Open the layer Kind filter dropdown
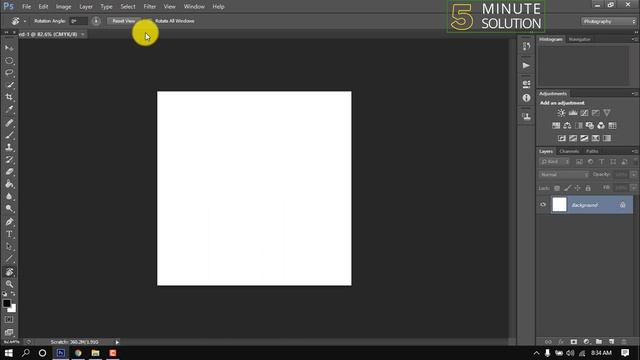640x360 pixels. (555, 162)
